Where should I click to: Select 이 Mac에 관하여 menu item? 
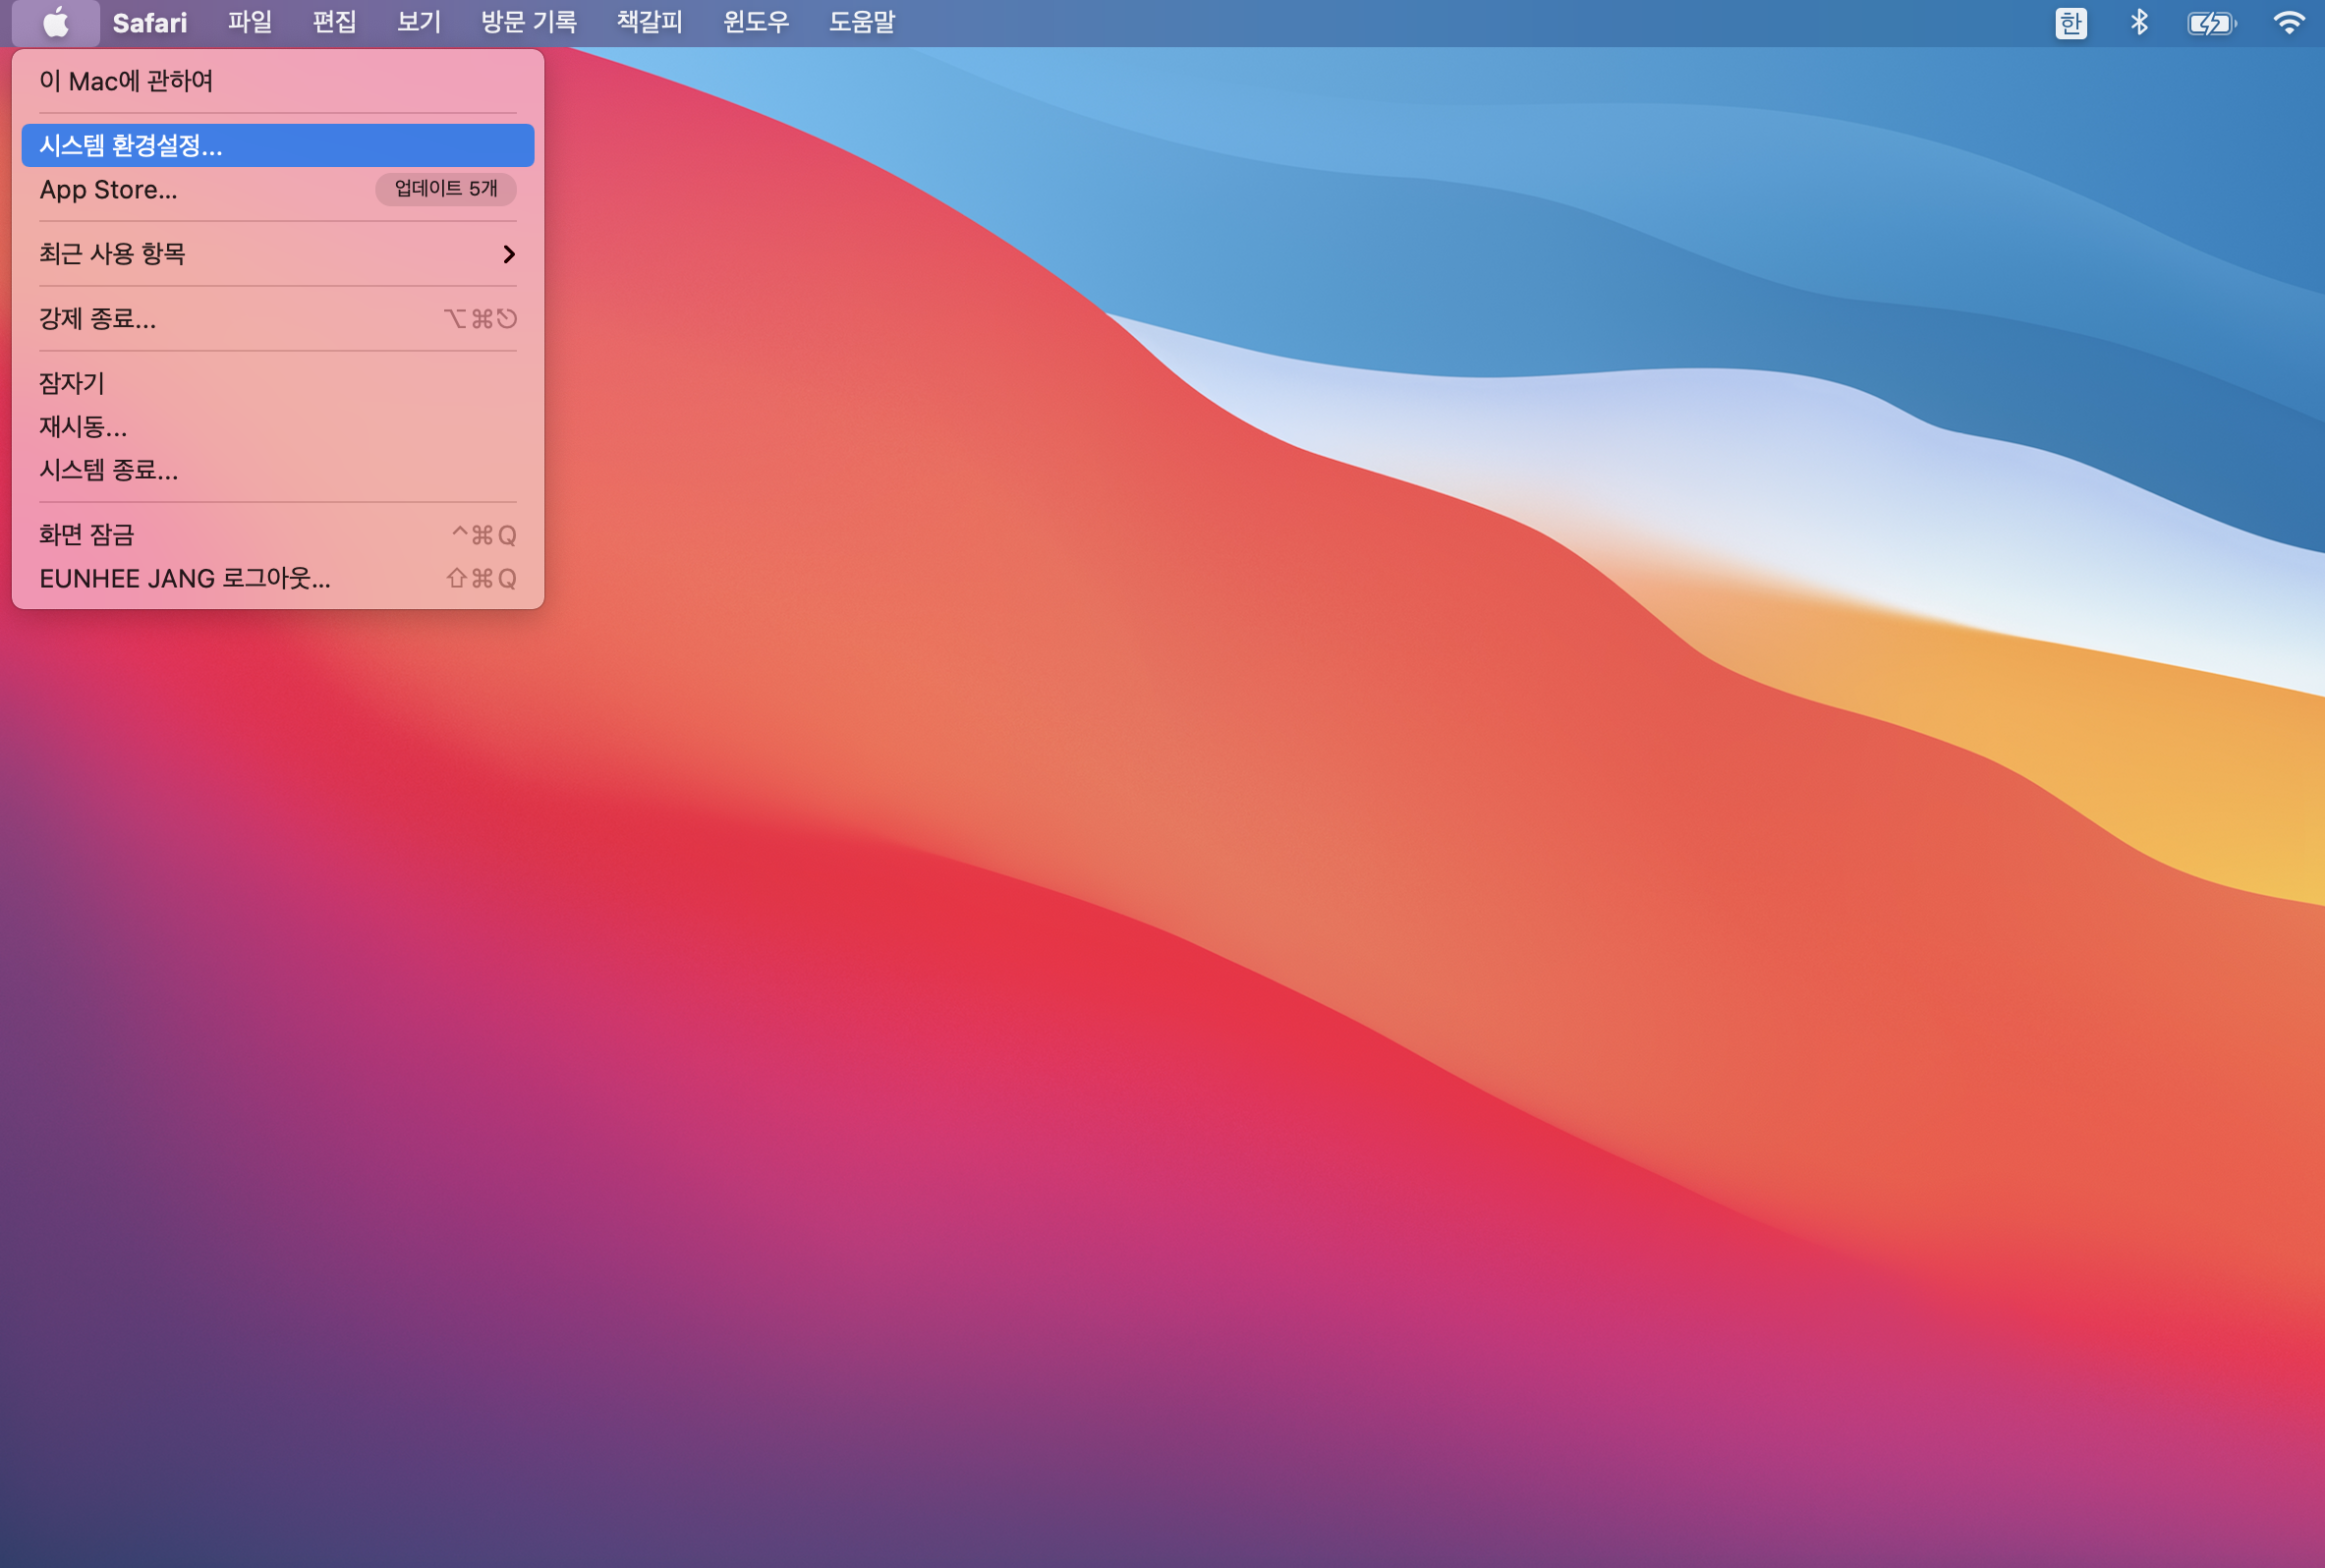point(126,81)
